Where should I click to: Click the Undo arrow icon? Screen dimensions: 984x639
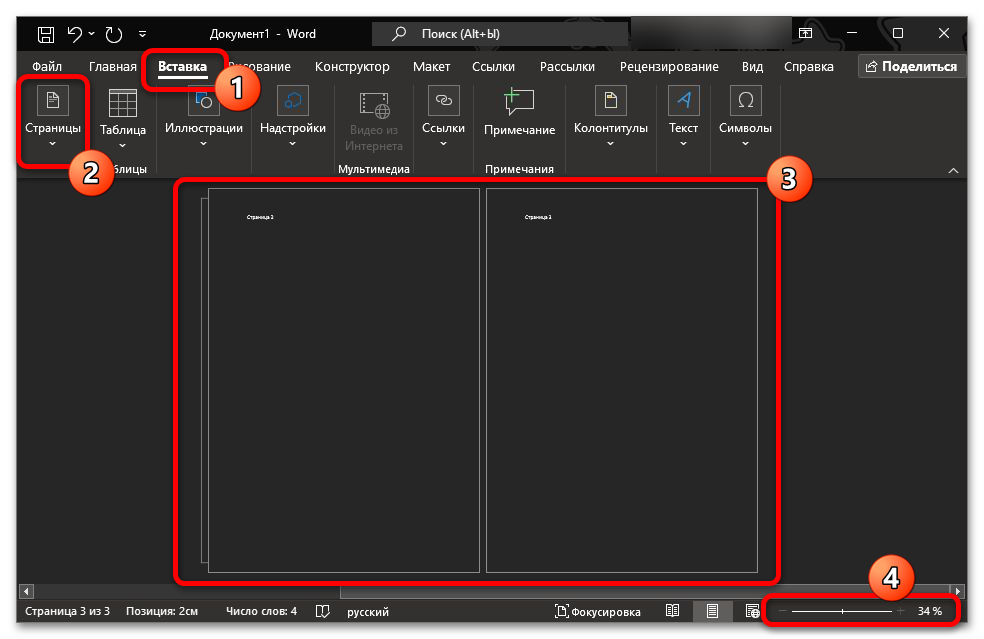point(74,34)
